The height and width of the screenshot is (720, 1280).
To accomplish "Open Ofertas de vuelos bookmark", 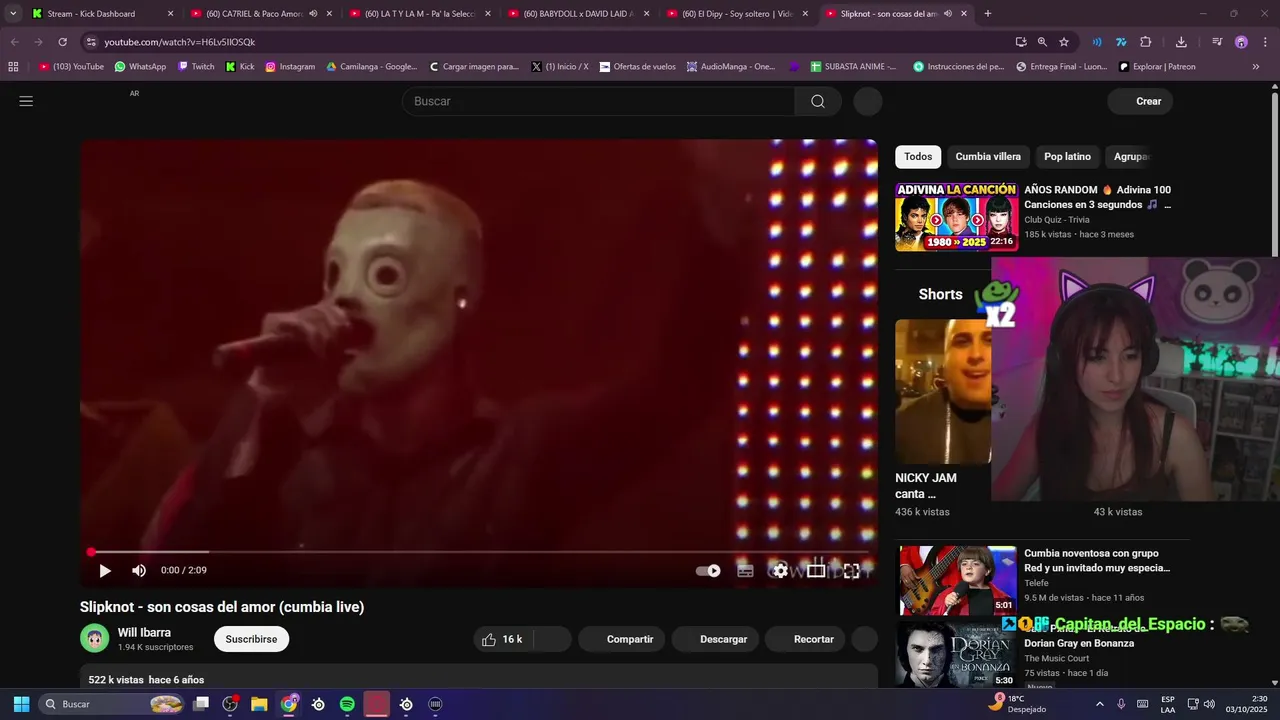I will (637, 67).
